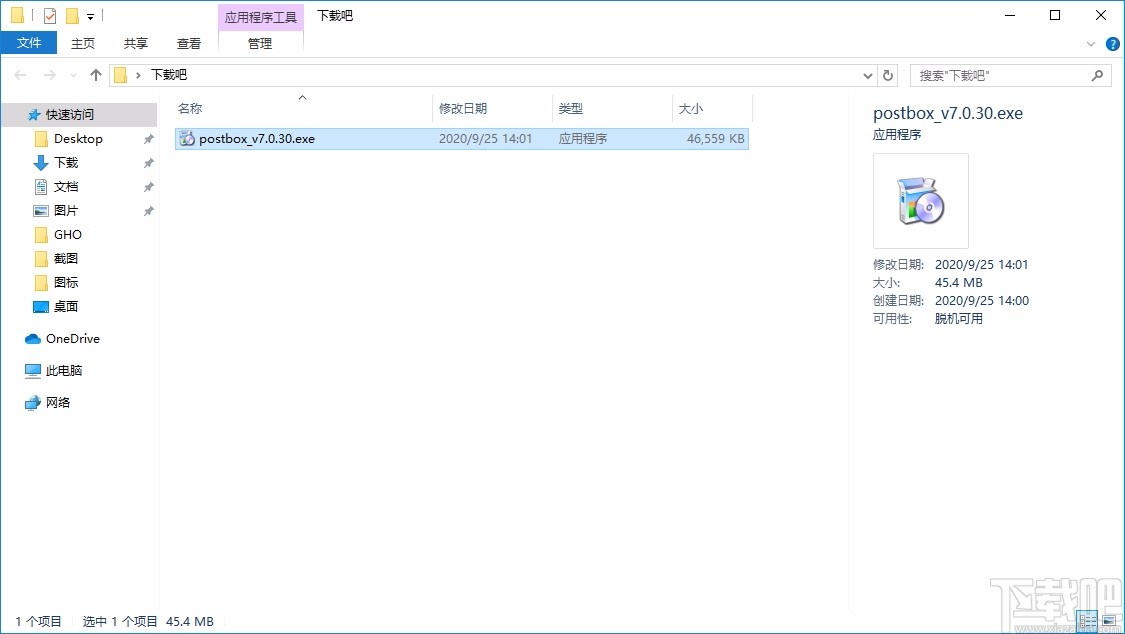The image size is (1125, 634).
Task: Open the address bar history dropdown
Action: coord(867,75)
